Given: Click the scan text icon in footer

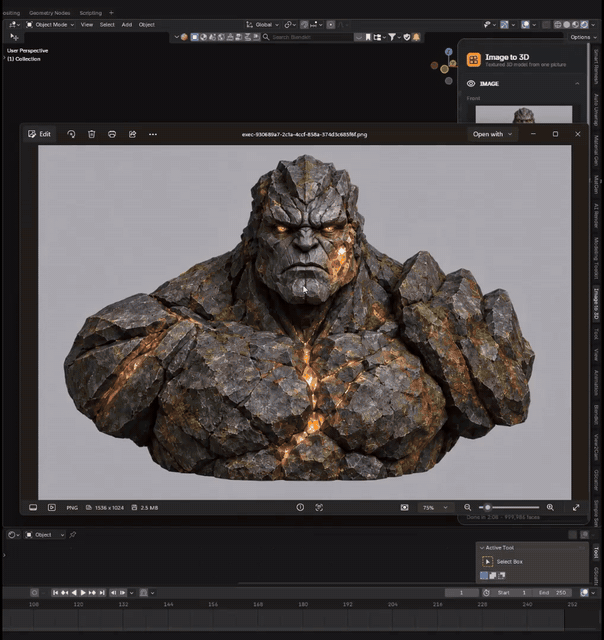Looking at the screenshot, I should point(319,507).
